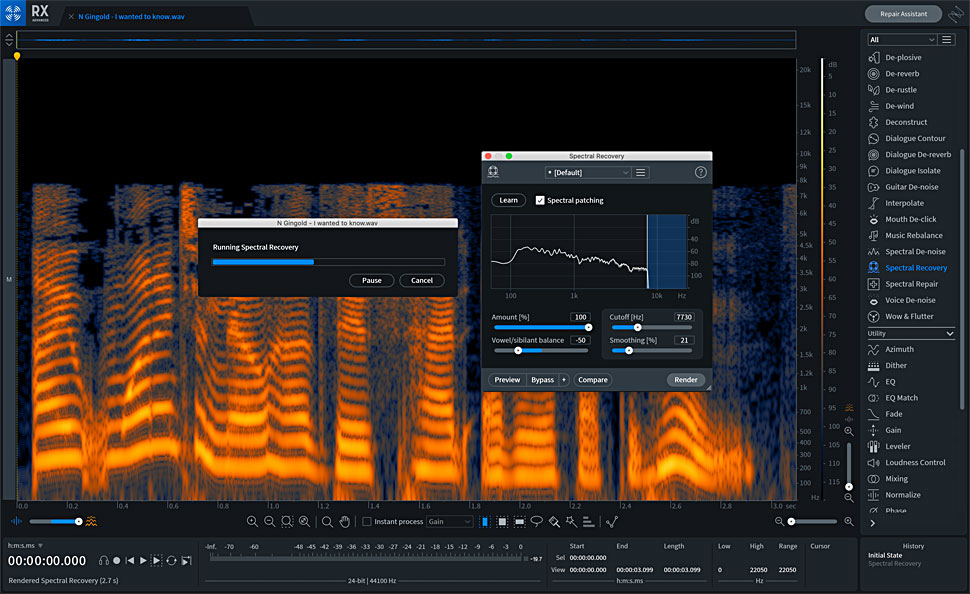This screenshot has height=594, width=970.
Task: Switch to N Gingold - I wanted to know.wav tab
Action: point(131,17)
